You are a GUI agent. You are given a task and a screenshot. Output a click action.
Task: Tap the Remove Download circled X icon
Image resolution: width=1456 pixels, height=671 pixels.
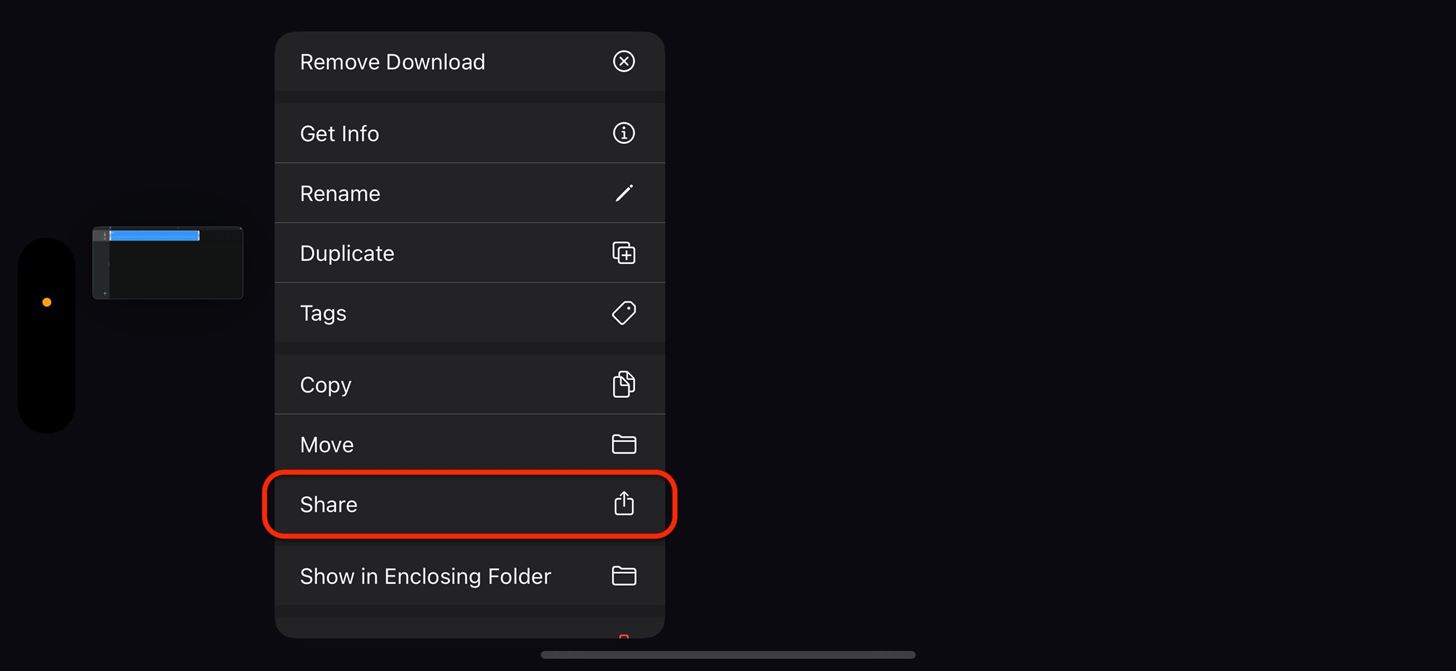(623, 61)
